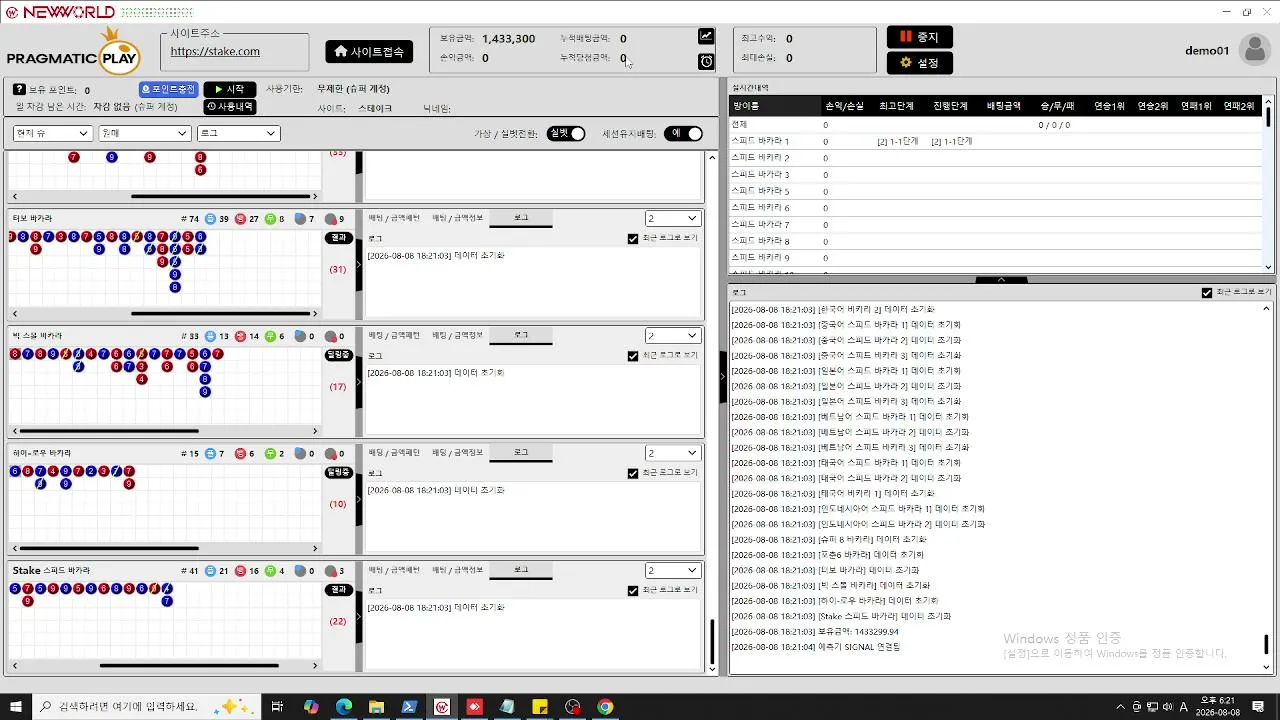Viewport: 1280px width, 720px height.
Task: Select 배팅 / 금액패턴 tab in 빅 스몰 바카라 panel
Action: coord(394,335)
